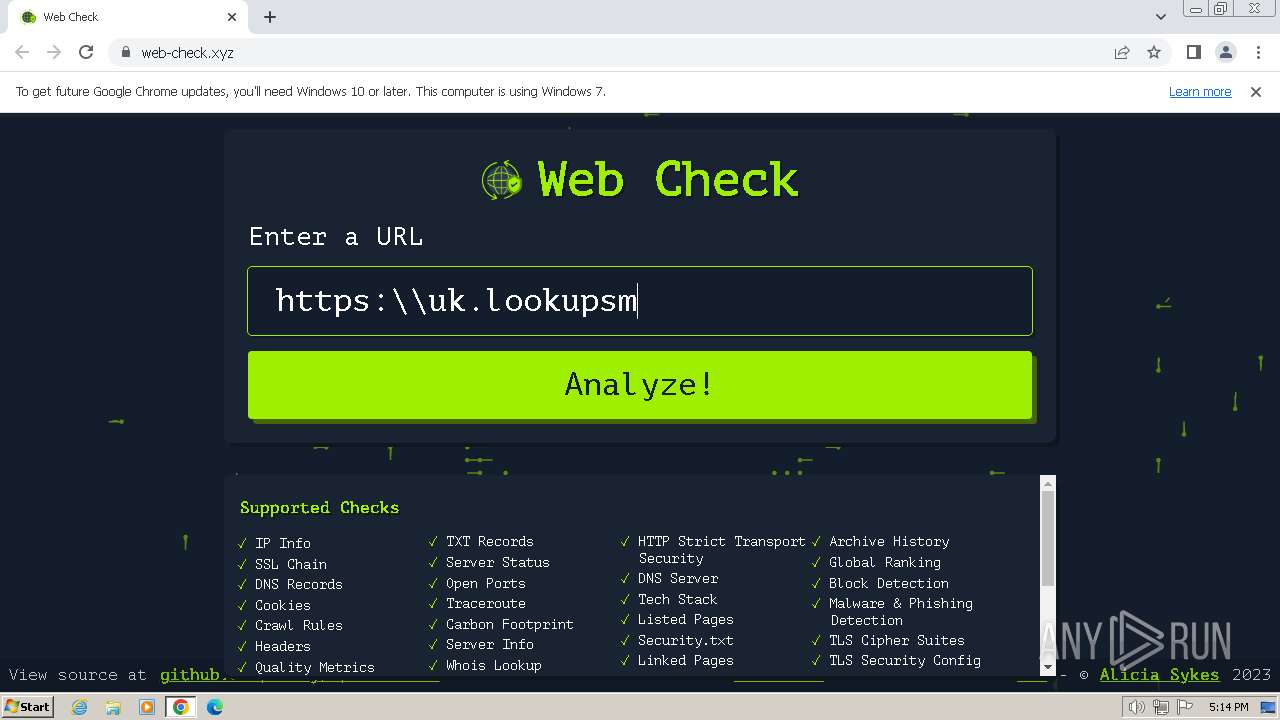Image resolution: width=1280 pixels, height=720 pixels.
Task: Click the Supported Checks scrollbar thumb
Action: coord(1048,538)
